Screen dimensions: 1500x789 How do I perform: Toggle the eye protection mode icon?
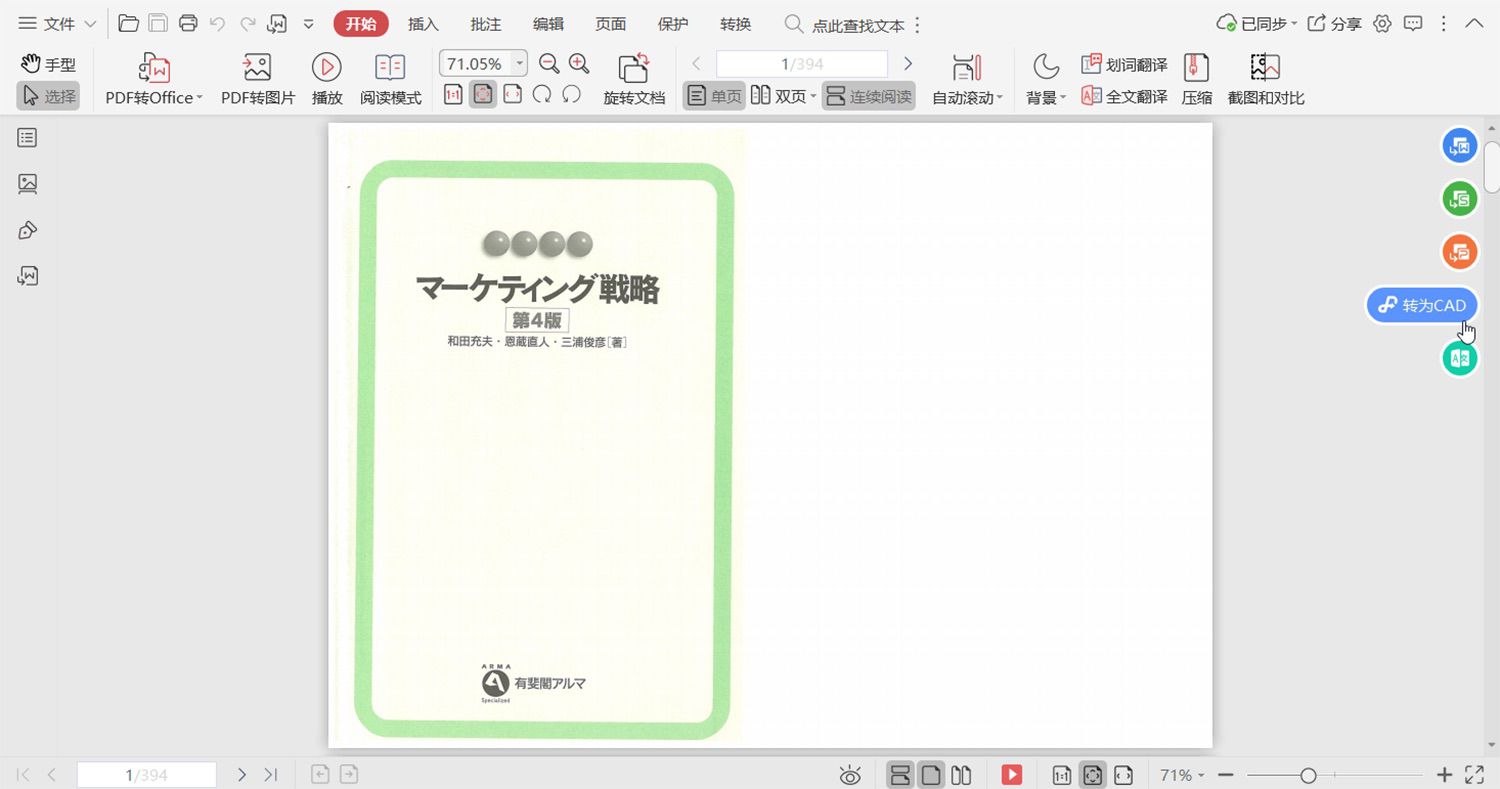[x=850, y=775]
